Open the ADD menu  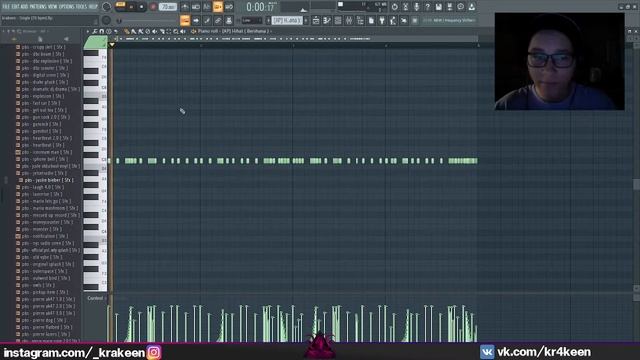point(24,7)
